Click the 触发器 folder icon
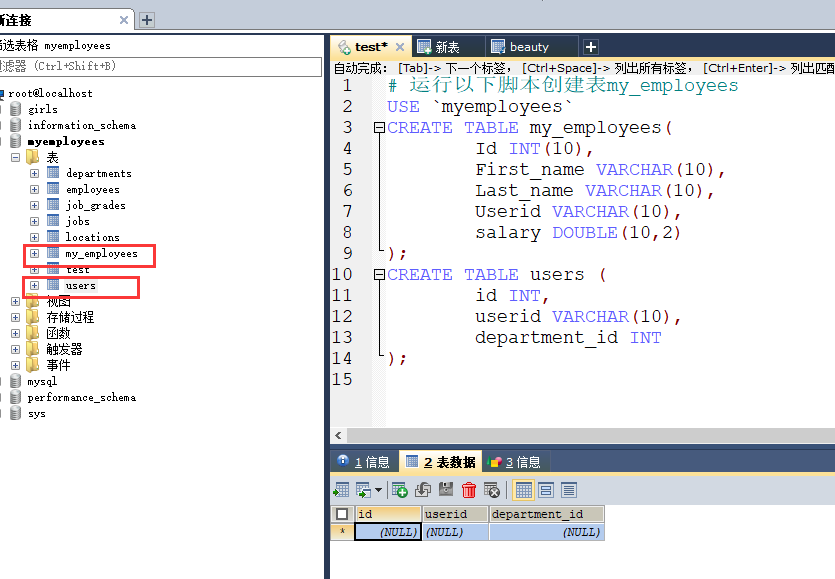The height and width of the screenshot is (579, 835). point(33,349)
